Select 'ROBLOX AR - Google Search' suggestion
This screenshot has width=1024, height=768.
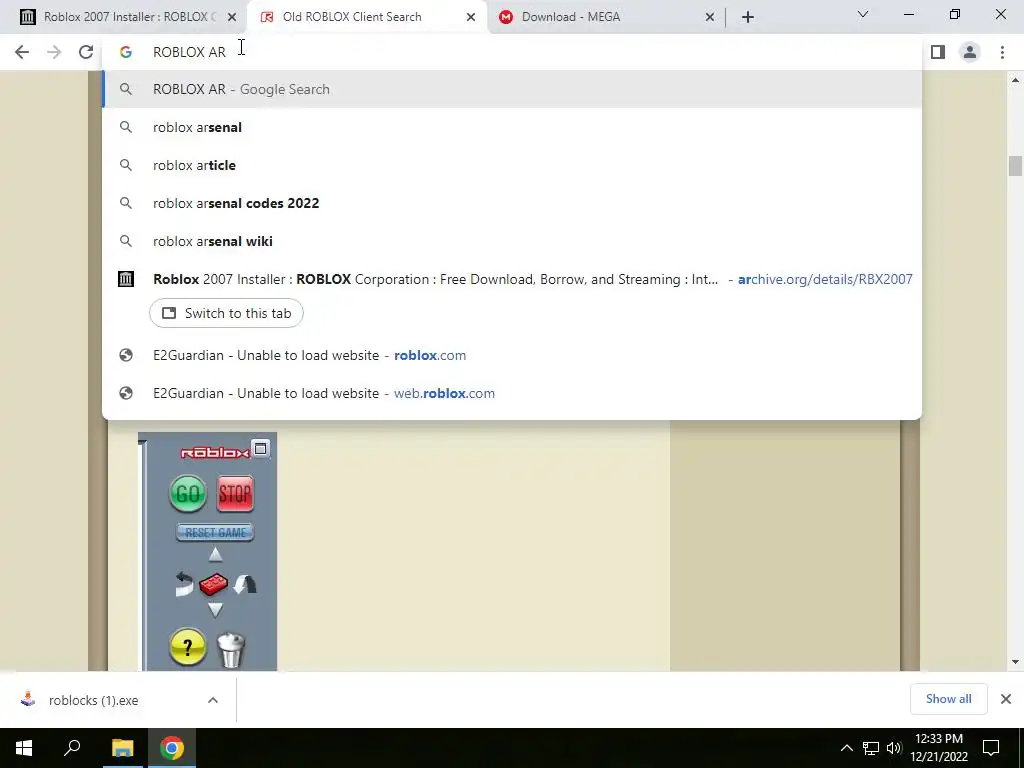pos(512,89)
